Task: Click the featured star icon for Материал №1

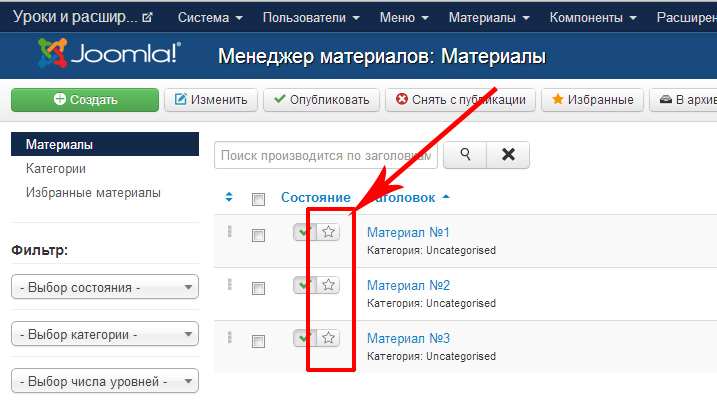Action: pos(329,232)
